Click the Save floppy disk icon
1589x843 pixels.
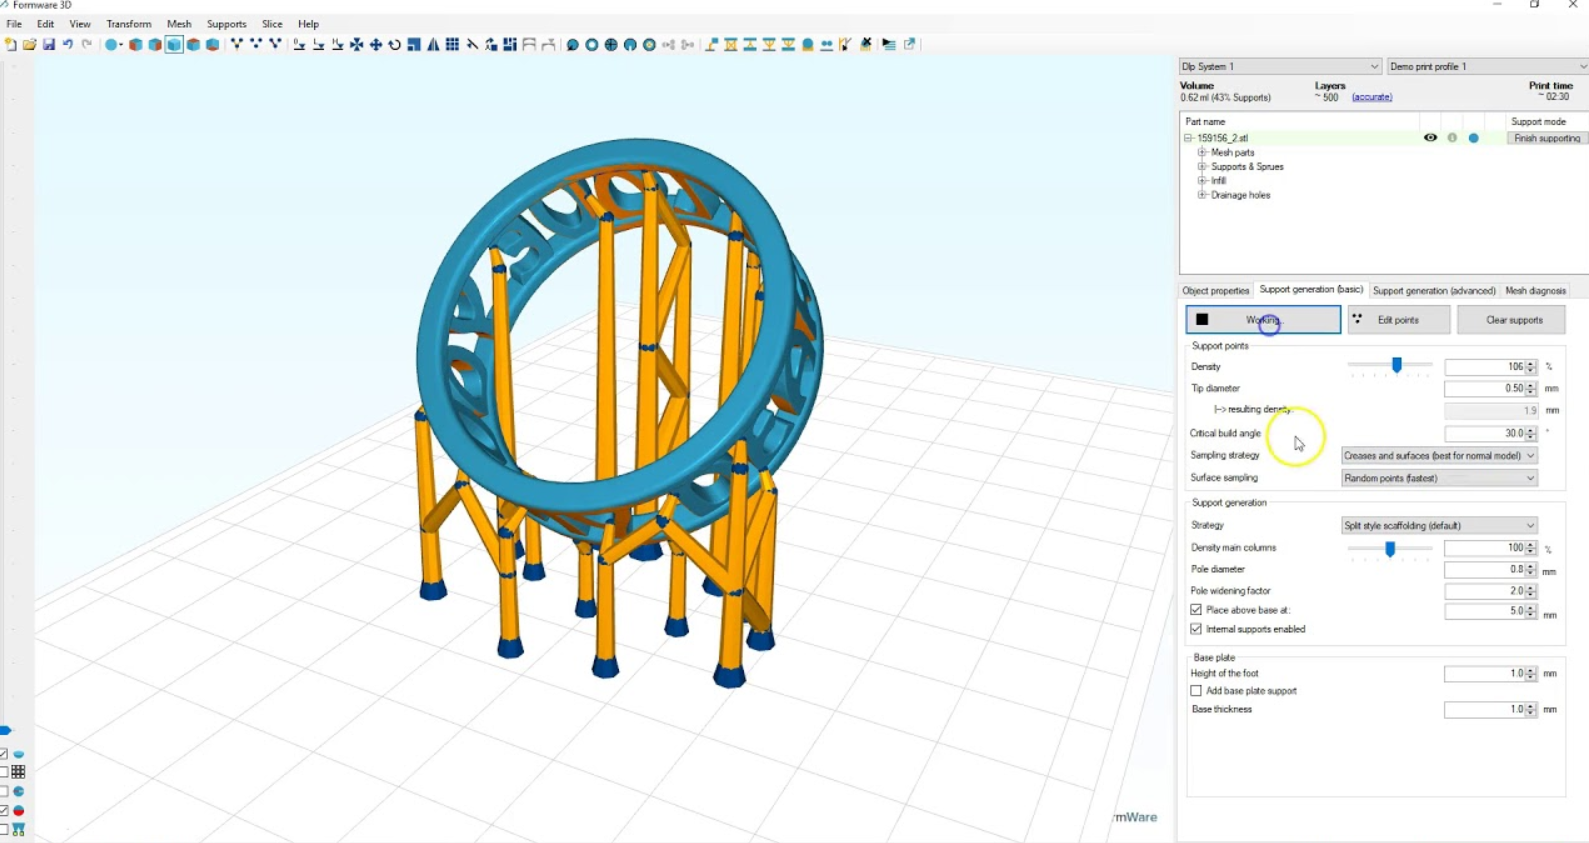[48, 44]
